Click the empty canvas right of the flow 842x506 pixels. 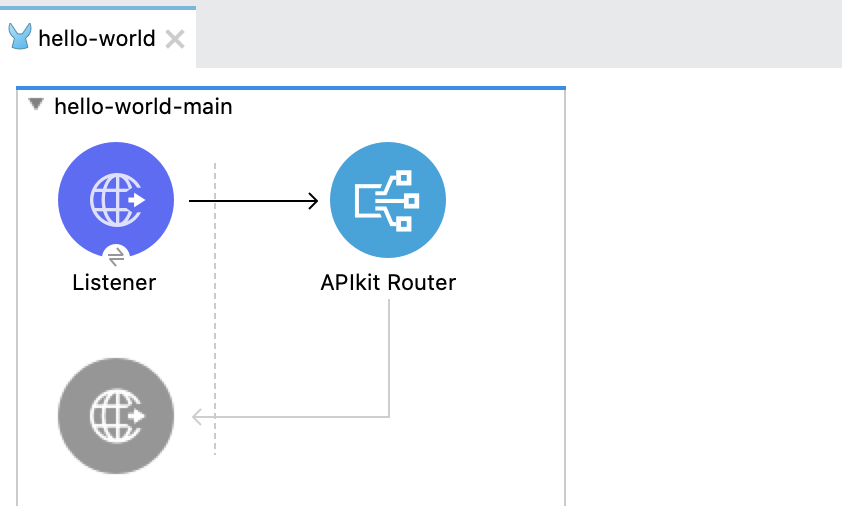click(700, 300)
